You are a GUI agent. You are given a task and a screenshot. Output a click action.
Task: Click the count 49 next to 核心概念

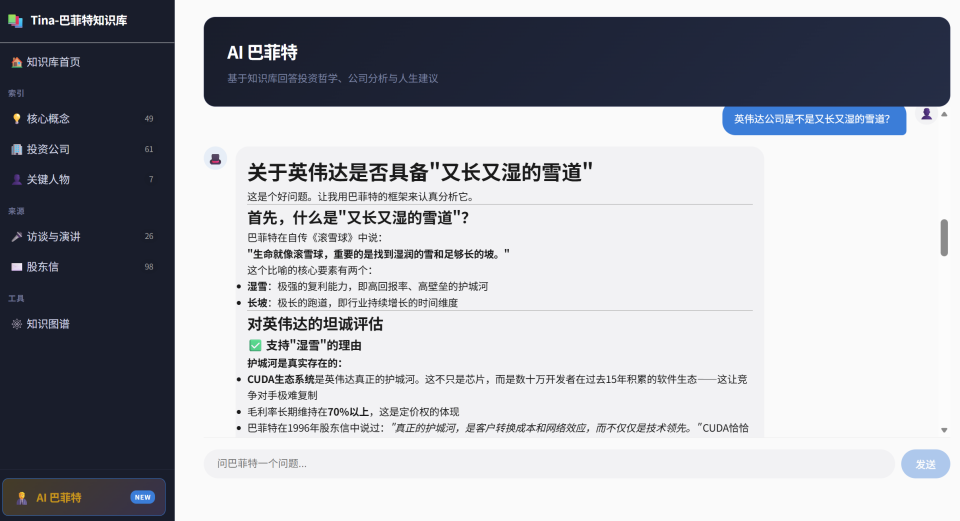pos(149,119)
